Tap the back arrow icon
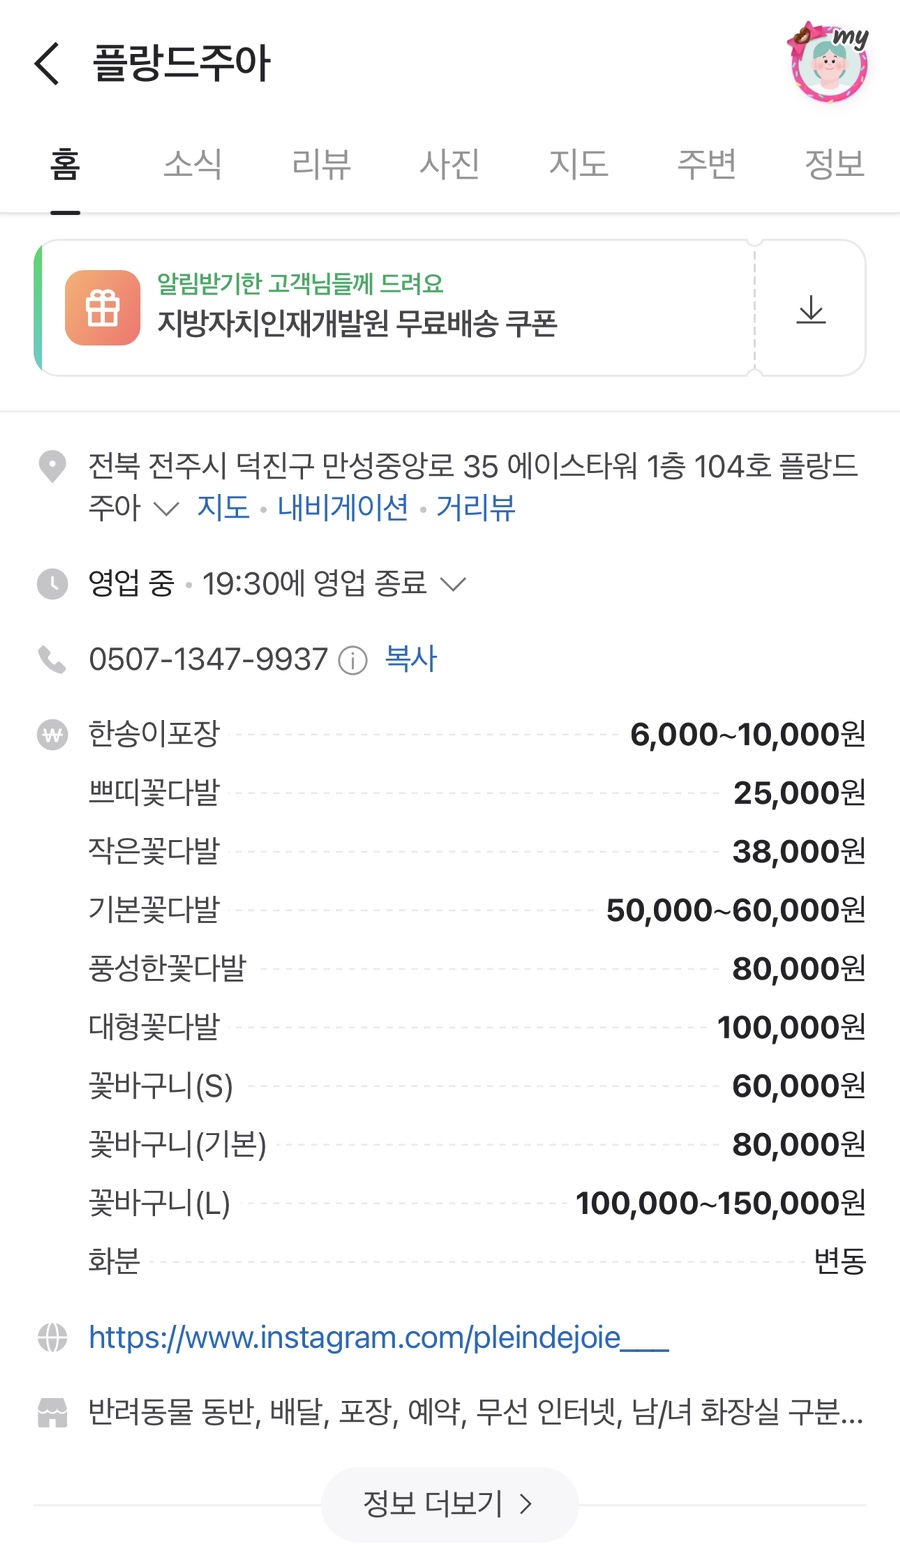Image resolution: width=900 pixels, height=1564 pixels. click(x=48, y=64)
